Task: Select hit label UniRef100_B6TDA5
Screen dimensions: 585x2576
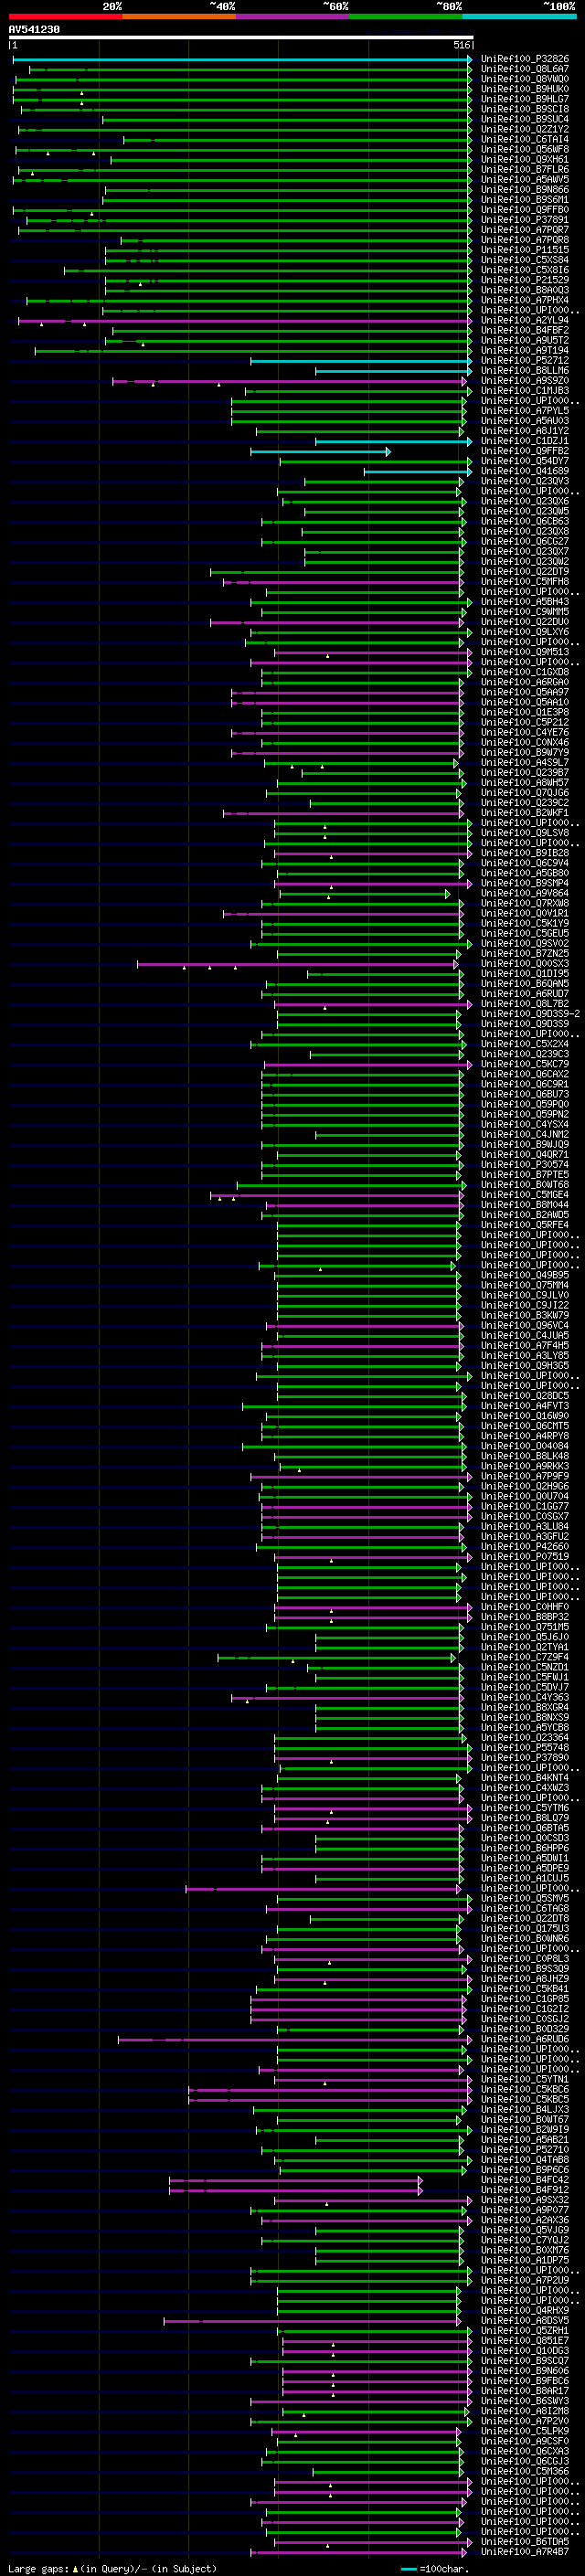Action: pyautogui.click(x=525, y=2542)
